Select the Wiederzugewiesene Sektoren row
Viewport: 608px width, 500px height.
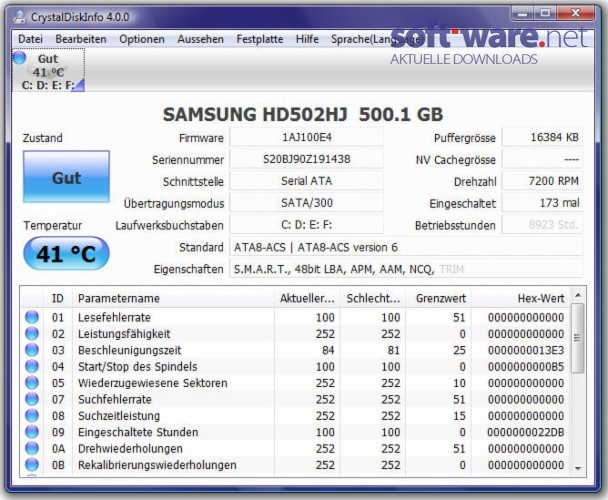(x=295, y=383)
